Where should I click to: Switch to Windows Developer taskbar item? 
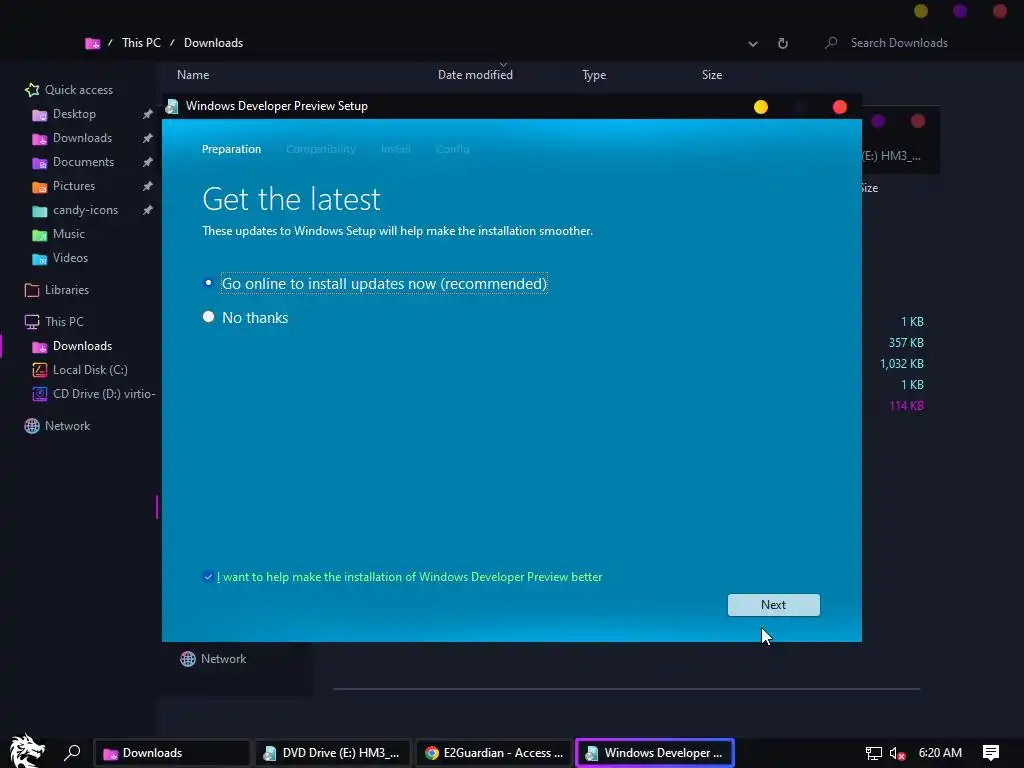655,753
